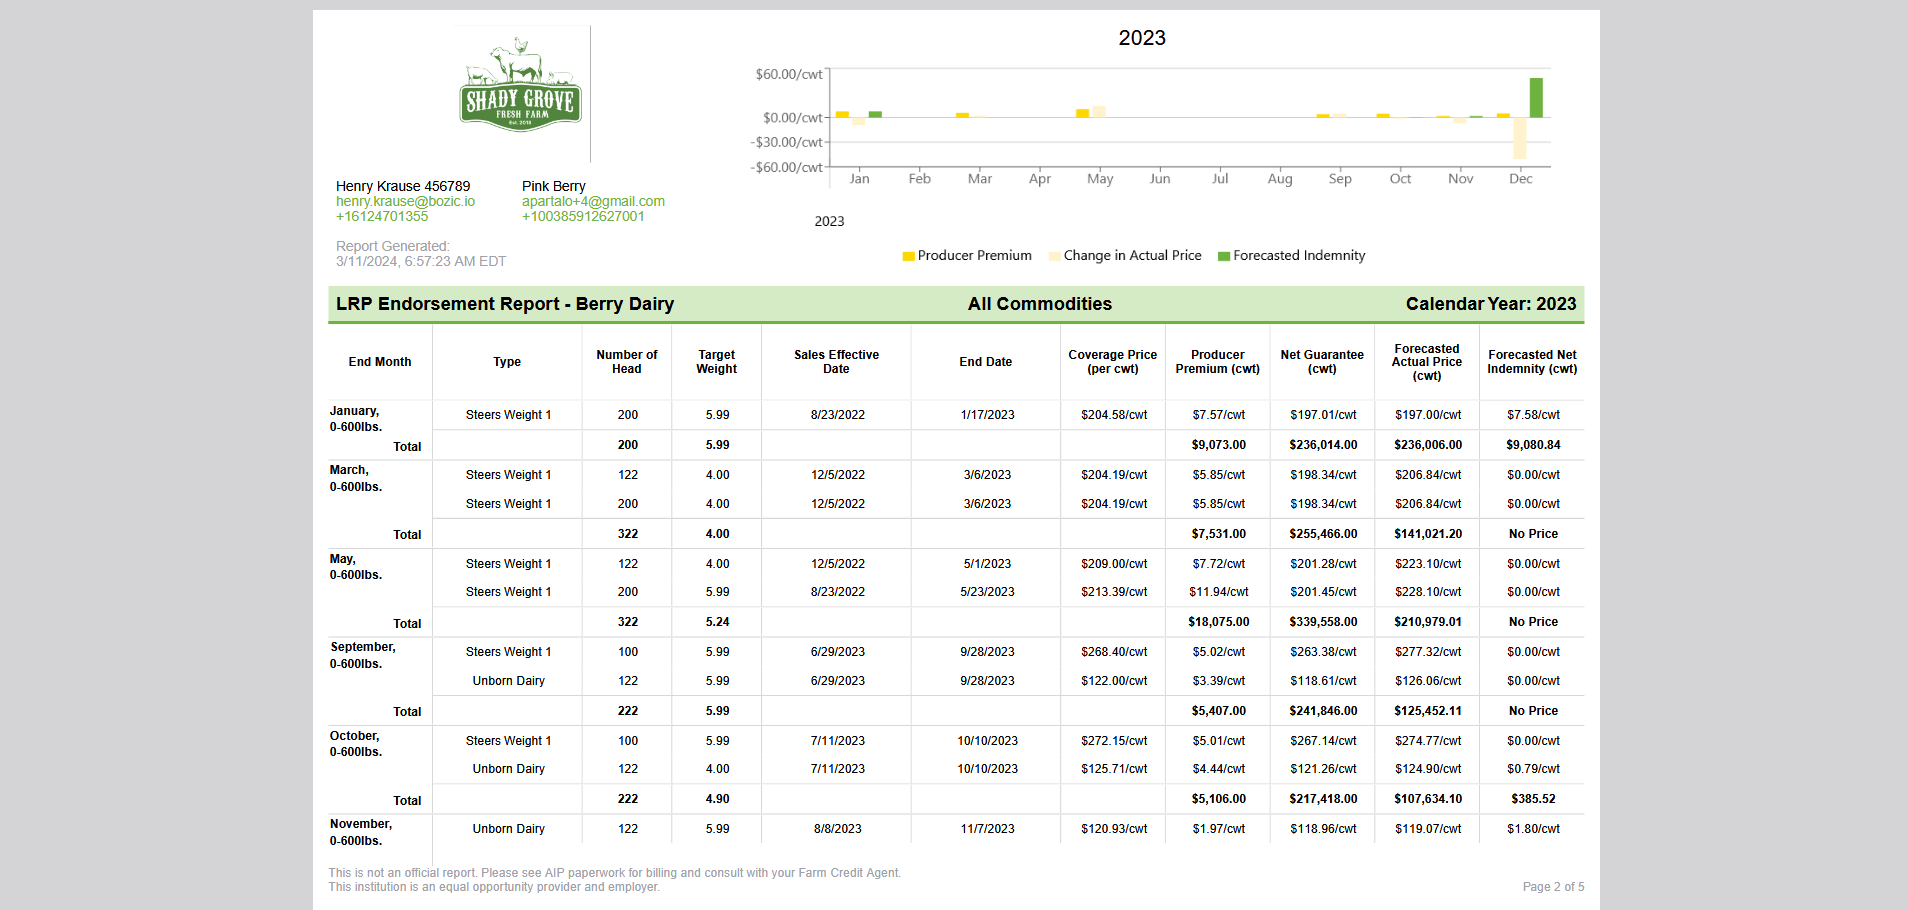The height and width of the screenshot is (910, 1907).
Task: Select the End Date column header
Action: (986, 362)
